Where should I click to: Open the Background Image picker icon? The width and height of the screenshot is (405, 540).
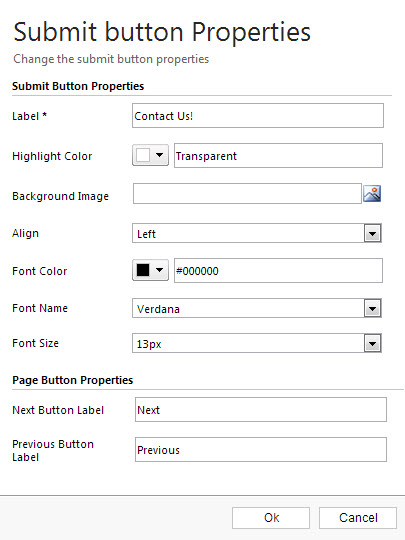click(372, 194)
